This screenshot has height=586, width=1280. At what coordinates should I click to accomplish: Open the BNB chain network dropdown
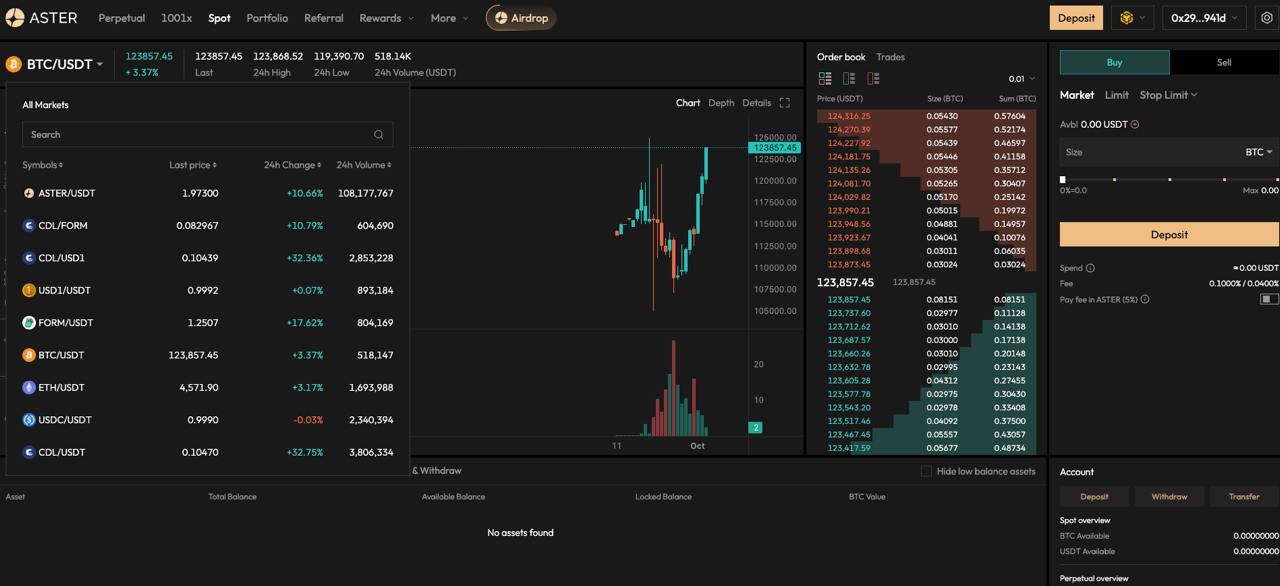click(x=1132, y=18)
